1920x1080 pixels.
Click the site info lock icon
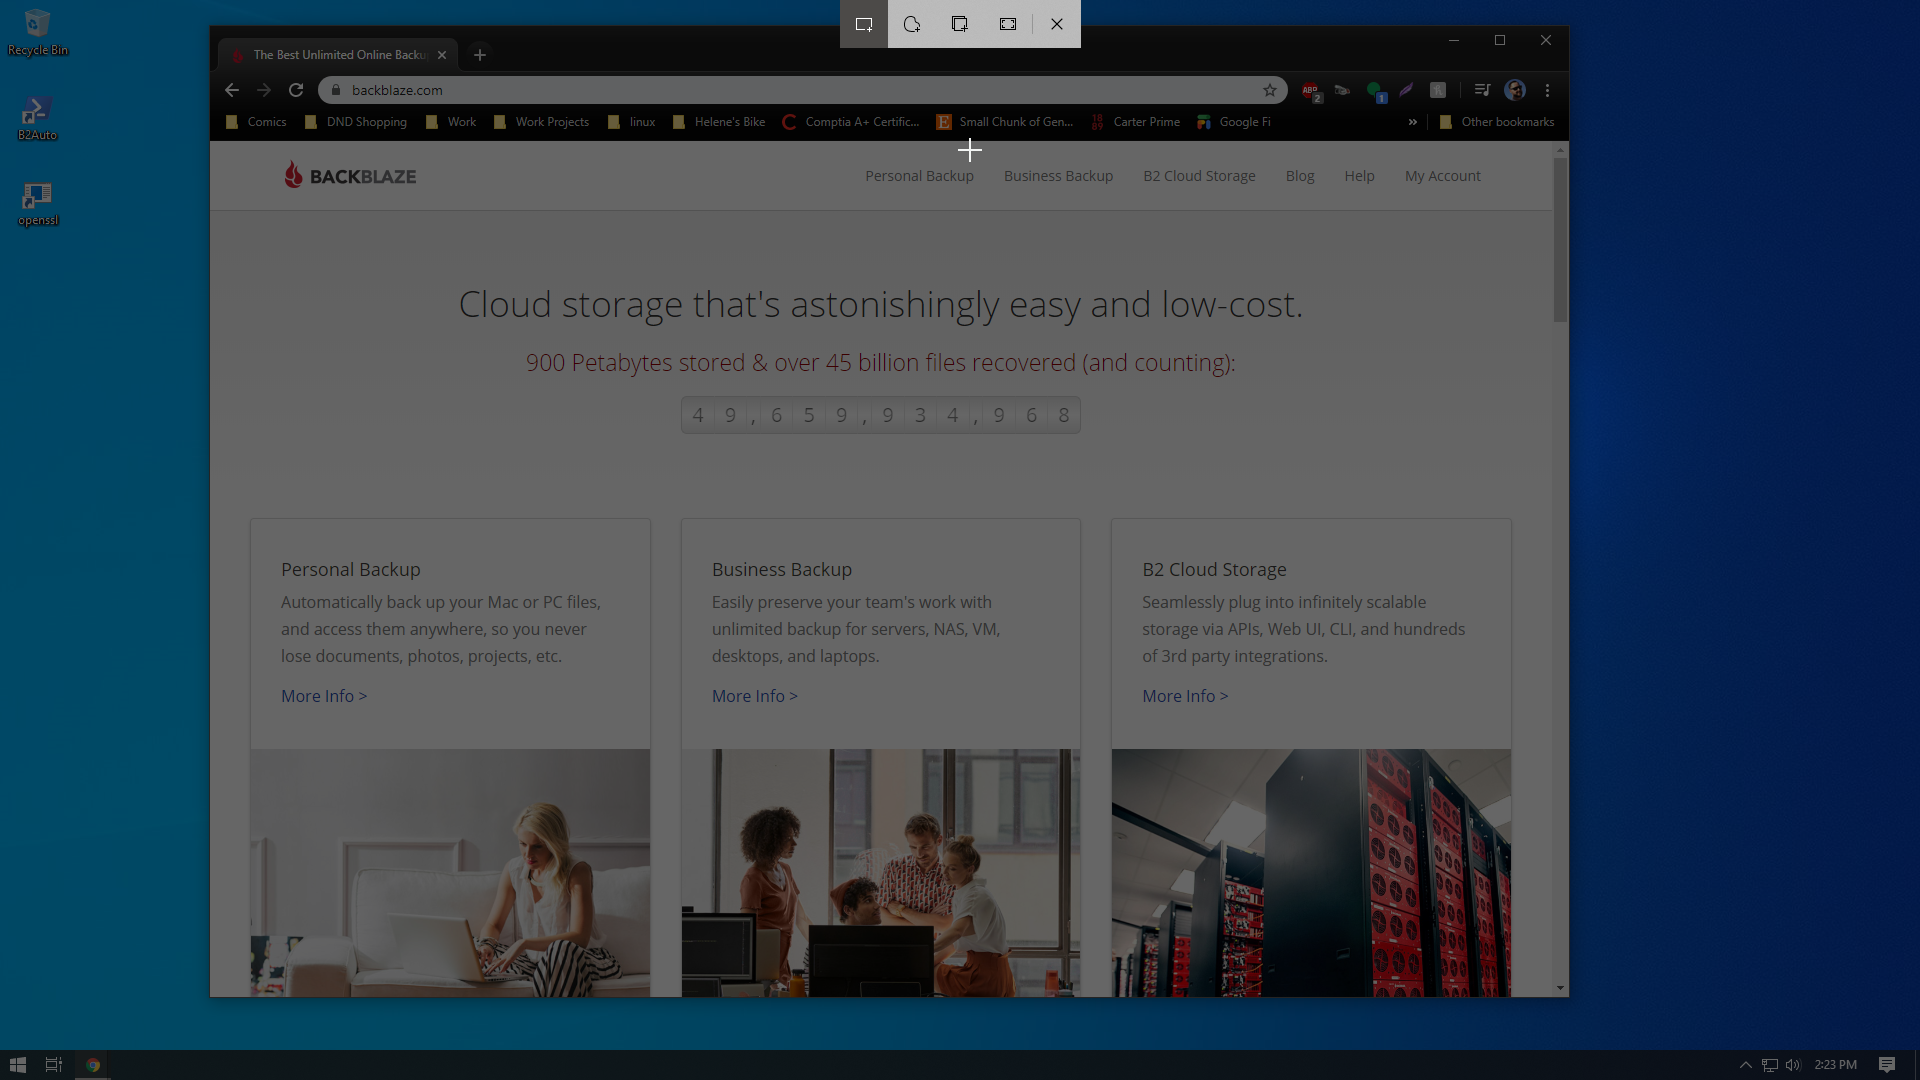point(336,90)
